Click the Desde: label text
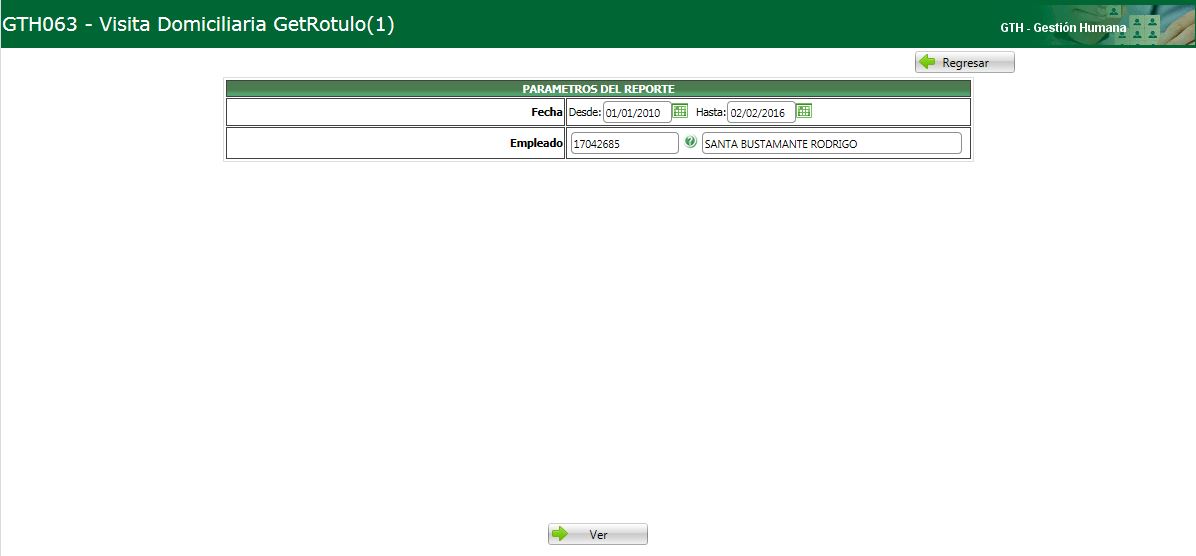 point(585,112)
